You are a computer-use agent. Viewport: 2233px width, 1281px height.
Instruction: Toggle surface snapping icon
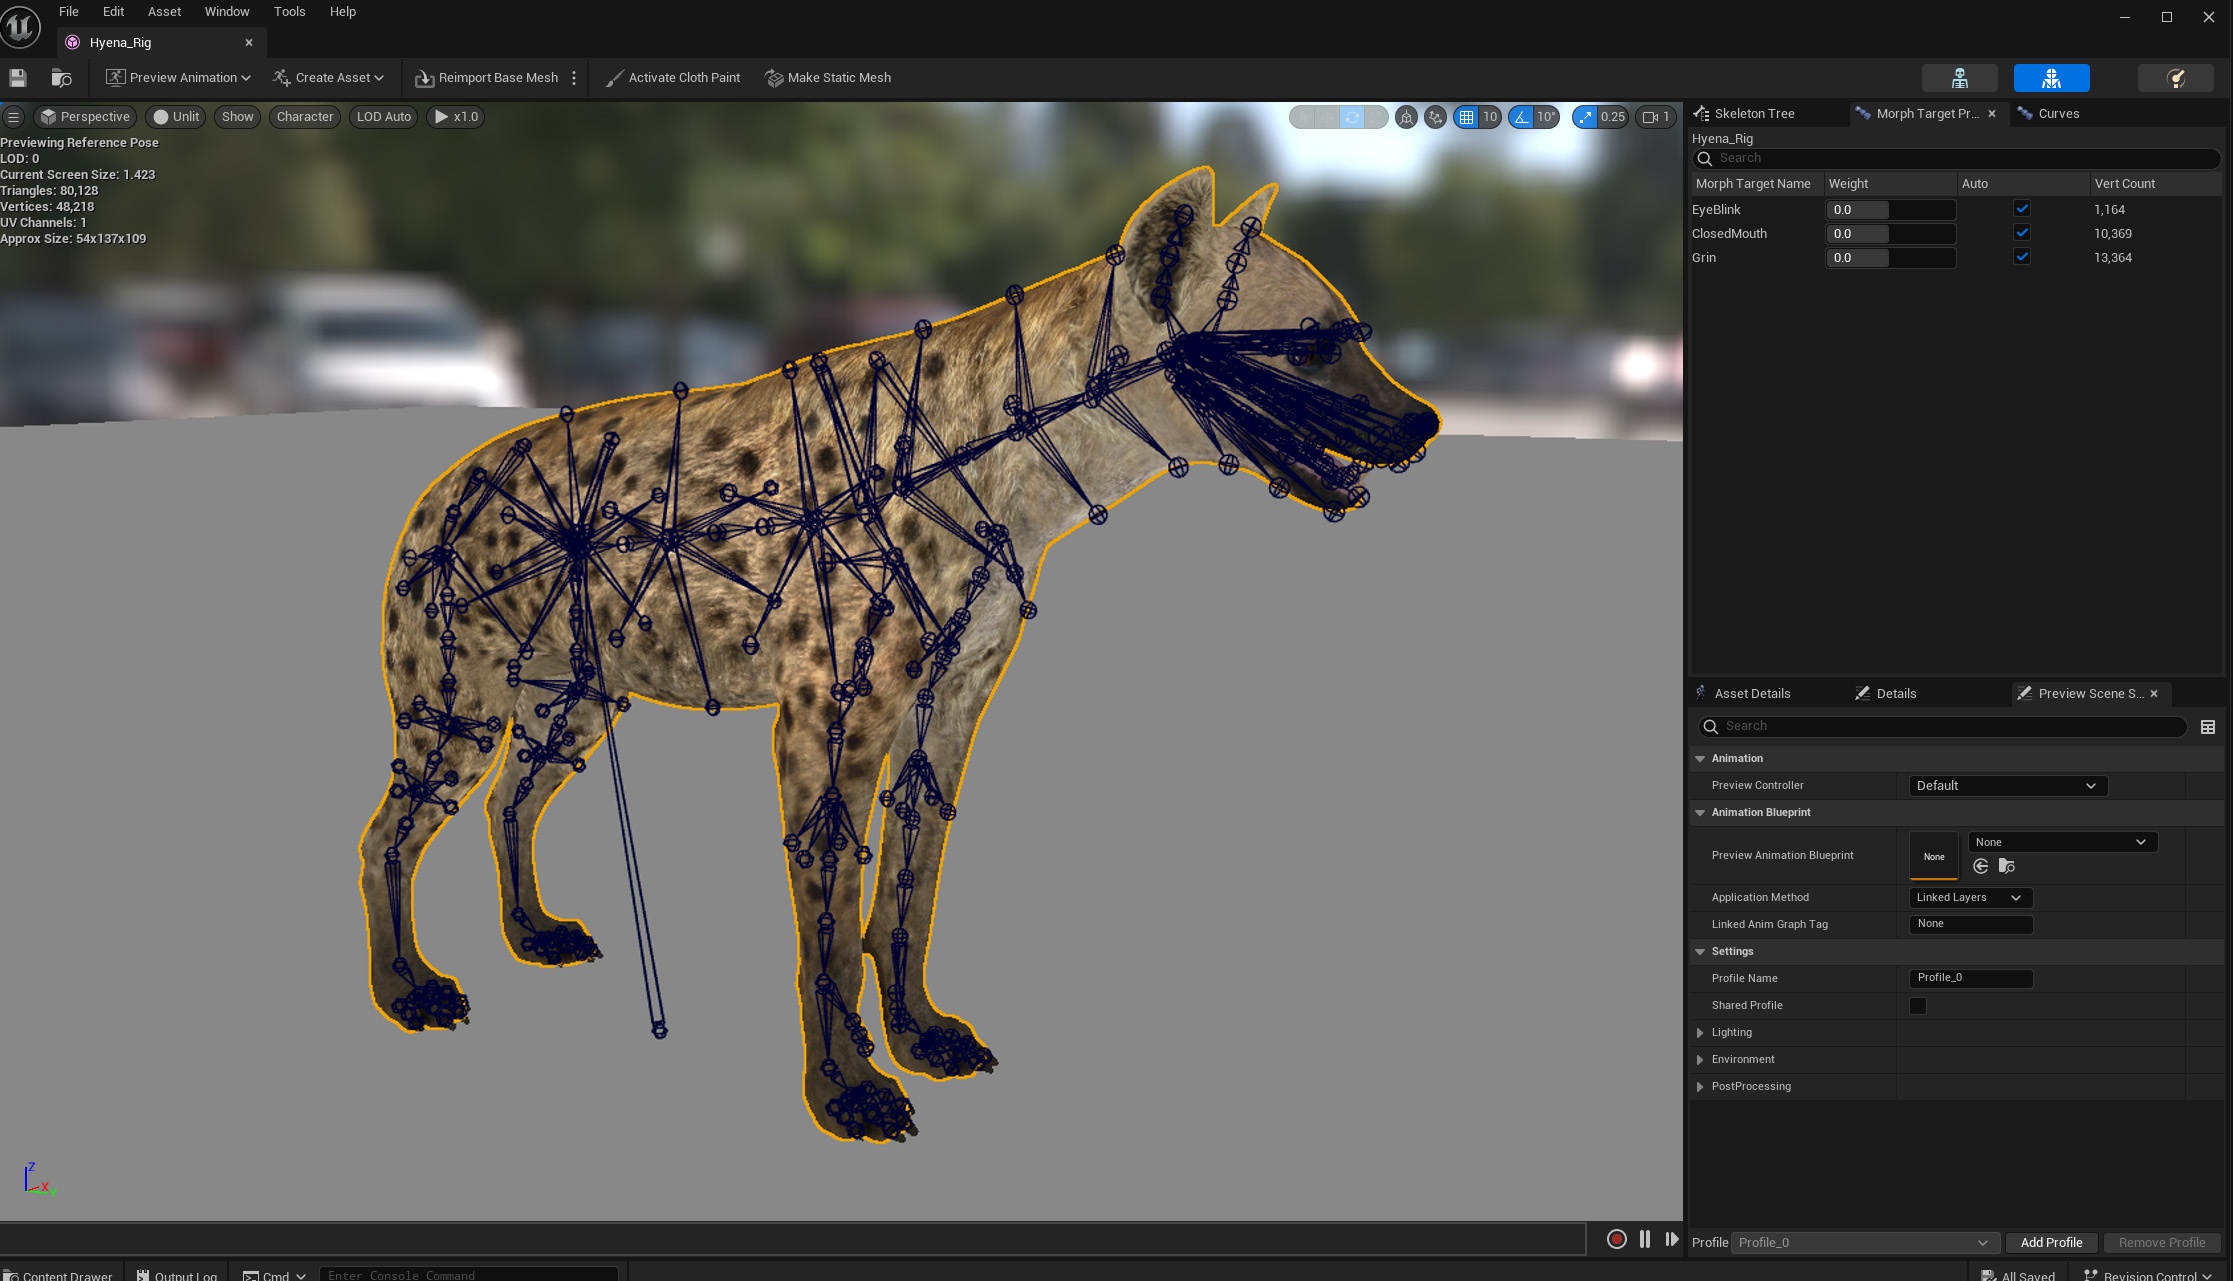coord(1435,117)
